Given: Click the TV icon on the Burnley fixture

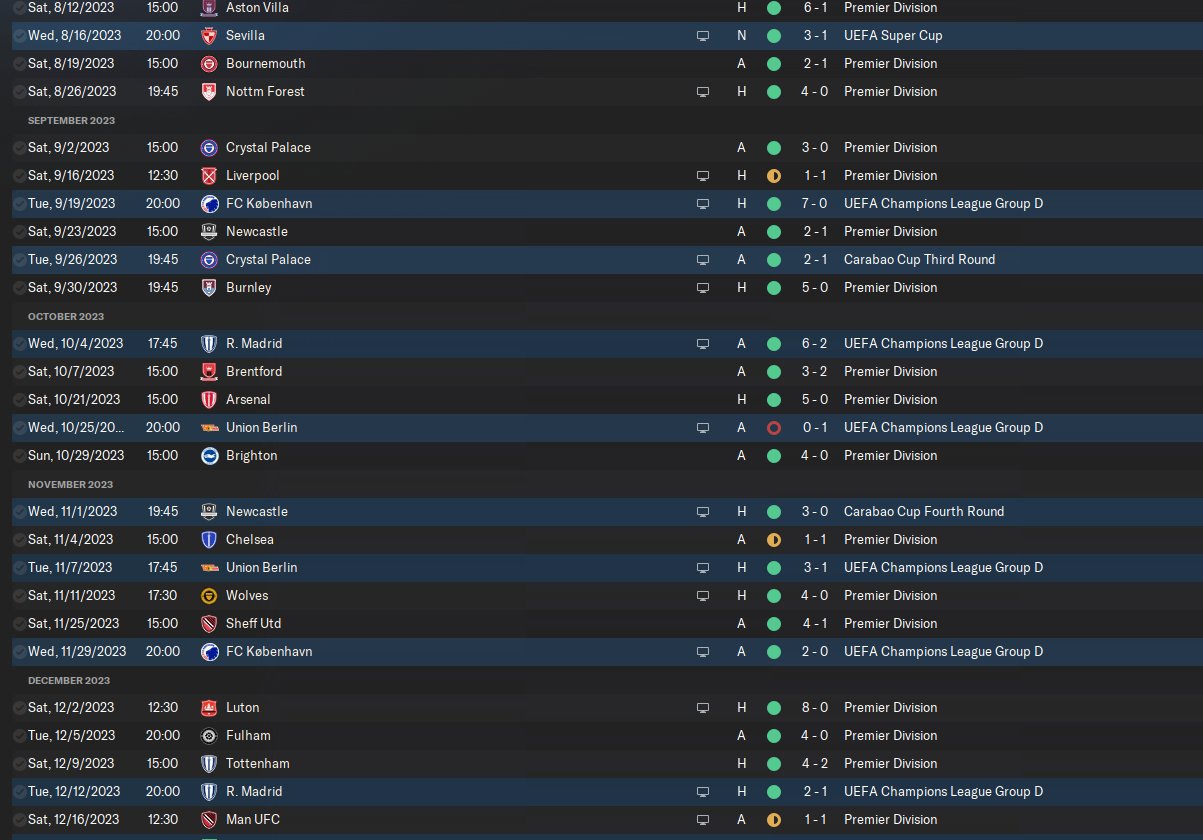Looking at the screenshot, I should [703, 287].
